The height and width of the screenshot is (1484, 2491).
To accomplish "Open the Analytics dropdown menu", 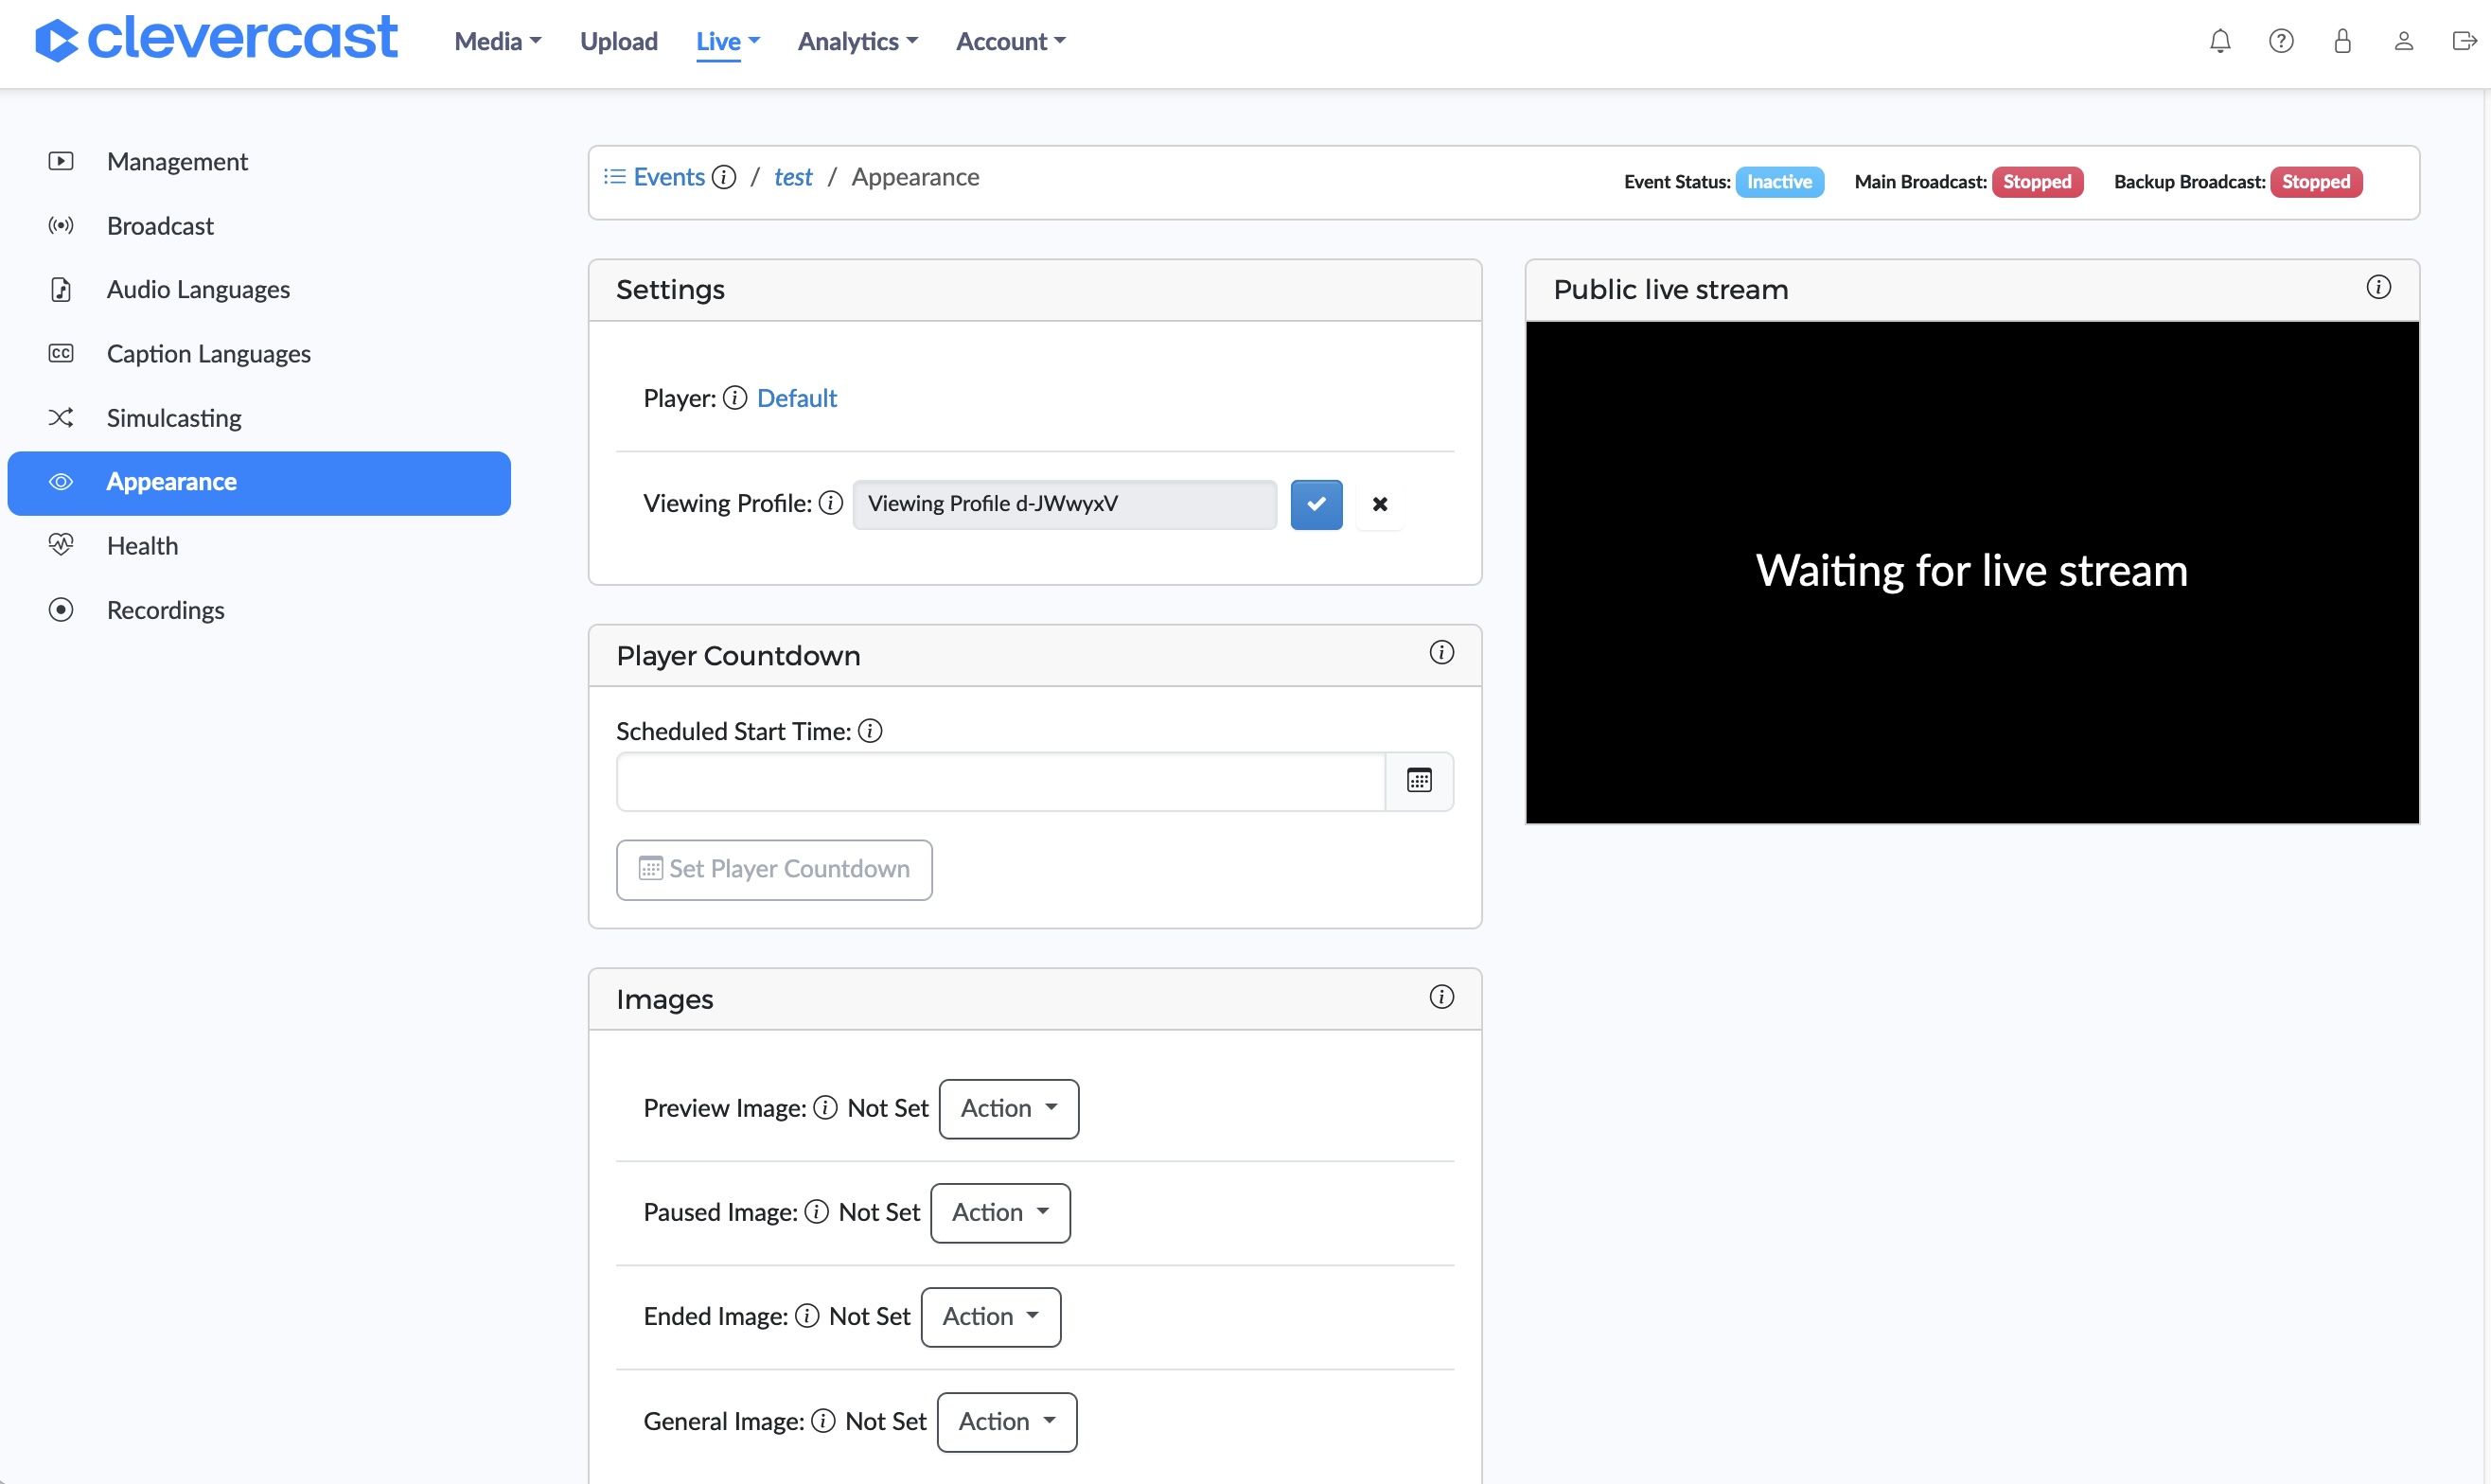I will pos(858,41).
